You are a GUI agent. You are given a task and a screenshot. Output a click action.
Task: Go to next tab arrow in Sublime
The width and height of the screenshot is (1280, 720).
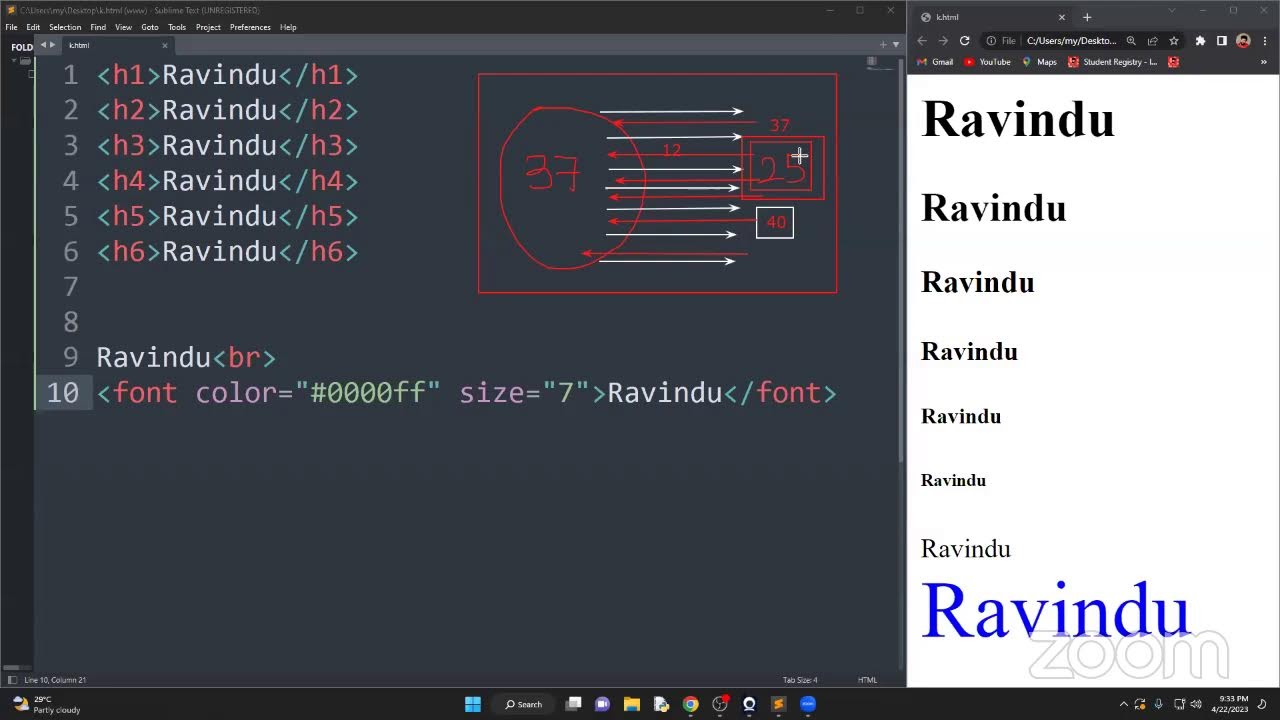53,45
